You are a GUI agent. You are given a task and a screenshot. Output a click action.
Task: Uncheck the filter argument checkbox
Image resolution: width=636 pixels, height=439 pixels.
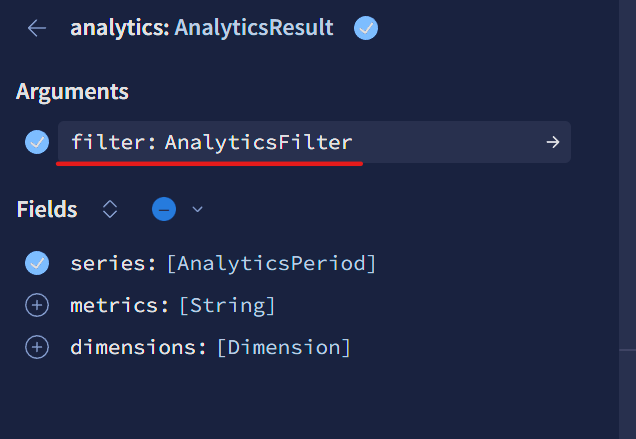pyautogui.click(x=37, y=142)
